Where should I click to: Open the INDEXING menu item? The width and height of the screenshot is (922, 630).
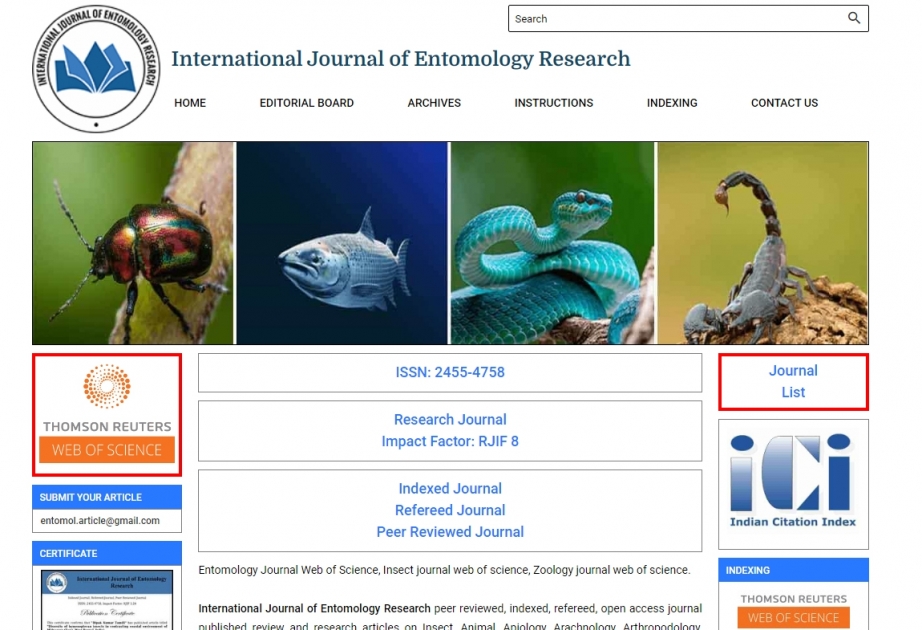(x=672, y=103)
